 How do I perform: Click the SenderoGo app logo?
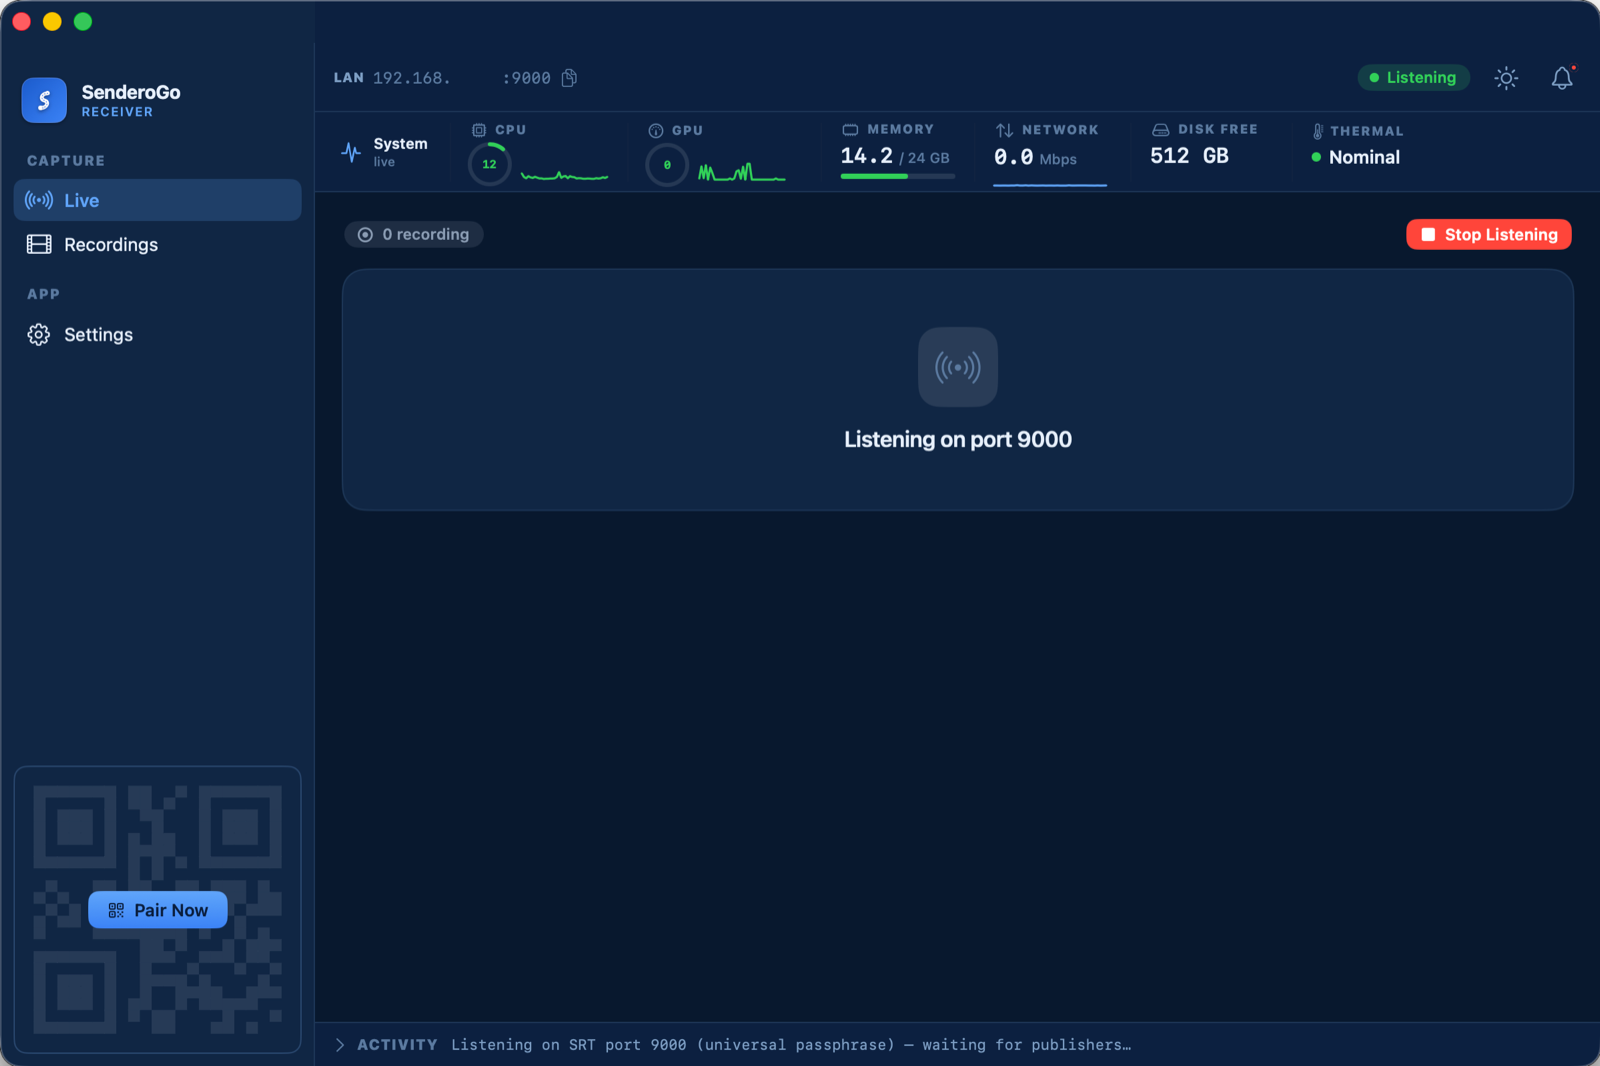(44, 100)
